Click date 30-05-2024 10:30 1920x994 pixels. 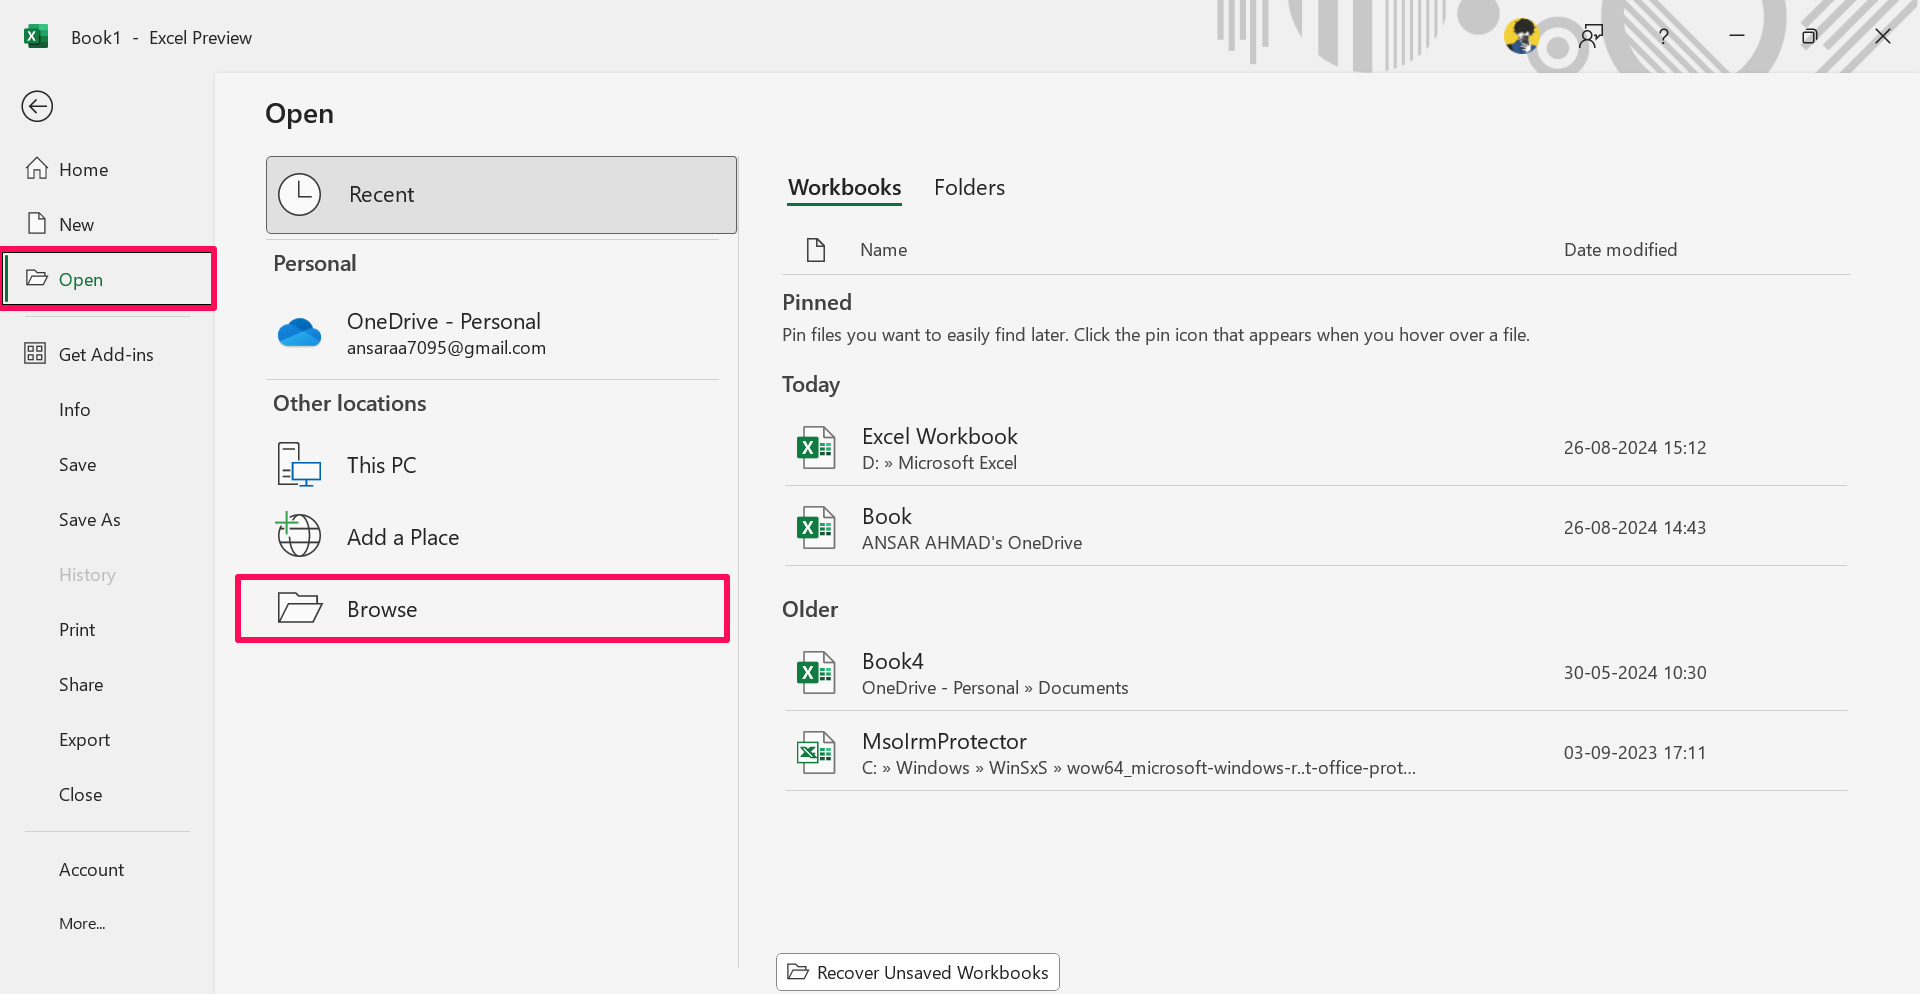1635,673
